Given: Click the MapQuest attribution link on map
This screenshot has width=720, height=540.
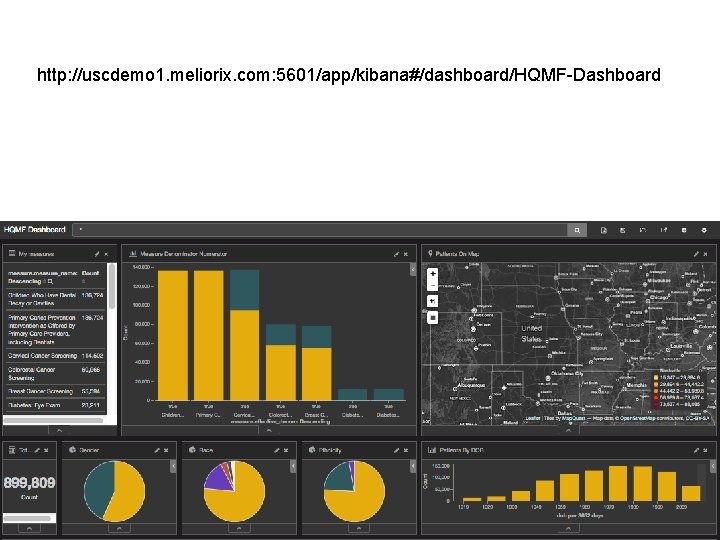Looking at the screenshot, I should pyautogui.click(x=572, y=418).
